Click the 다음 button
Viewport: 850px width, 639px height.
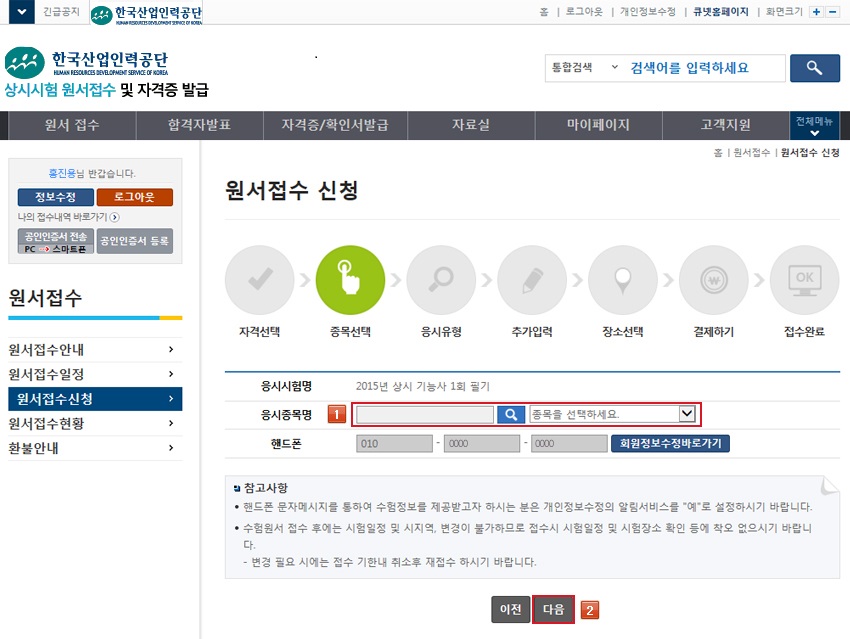tap(553, 609)
